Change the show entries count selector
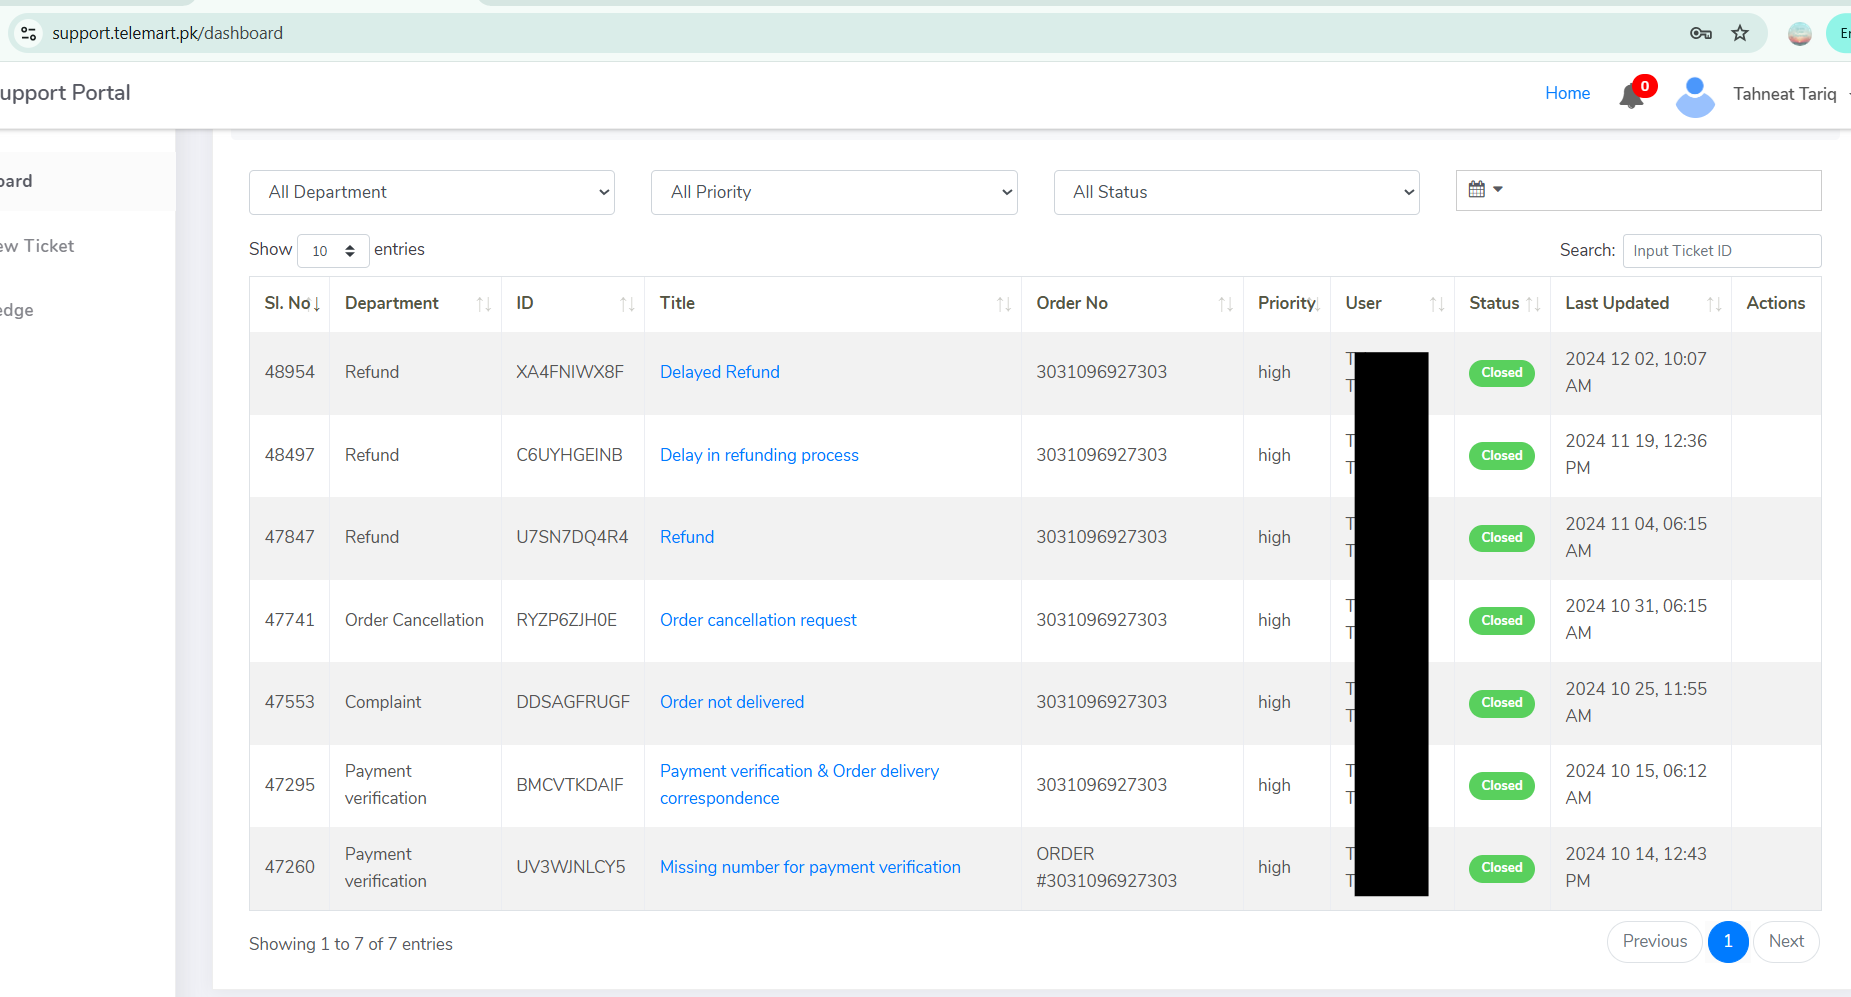This screenshot has height=997, width=1851. point(333,251)
